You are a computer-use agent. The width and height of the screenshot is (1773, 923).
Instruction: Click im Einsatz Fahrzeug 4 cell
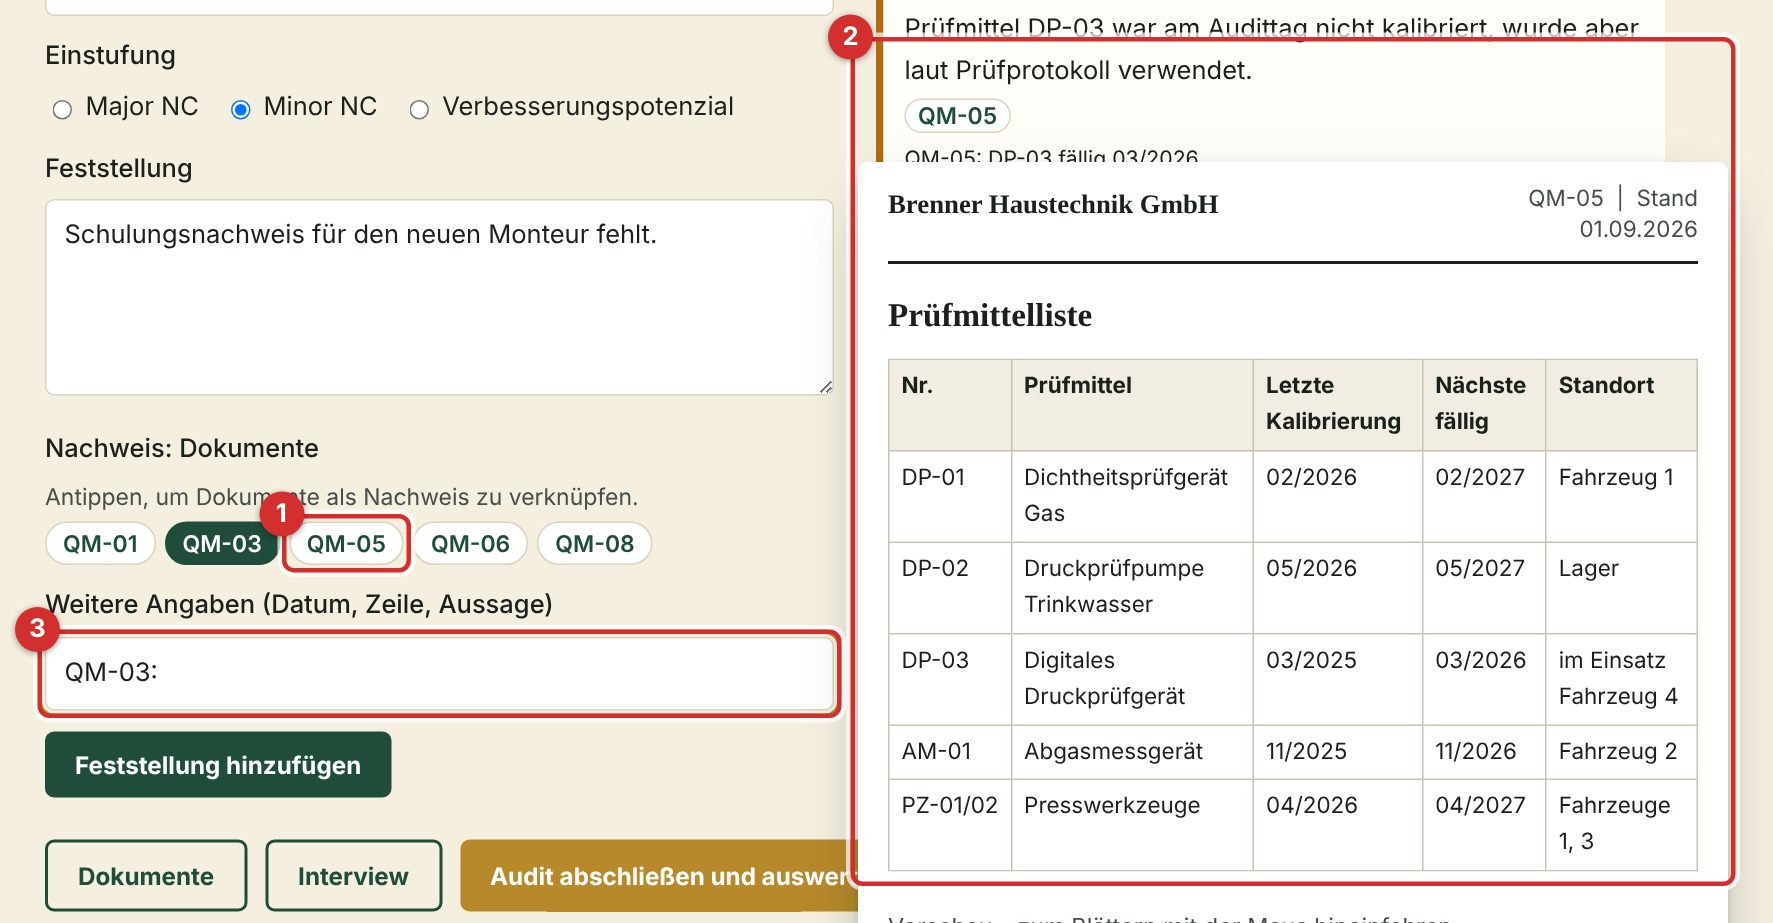click(x=1621, y=679)
